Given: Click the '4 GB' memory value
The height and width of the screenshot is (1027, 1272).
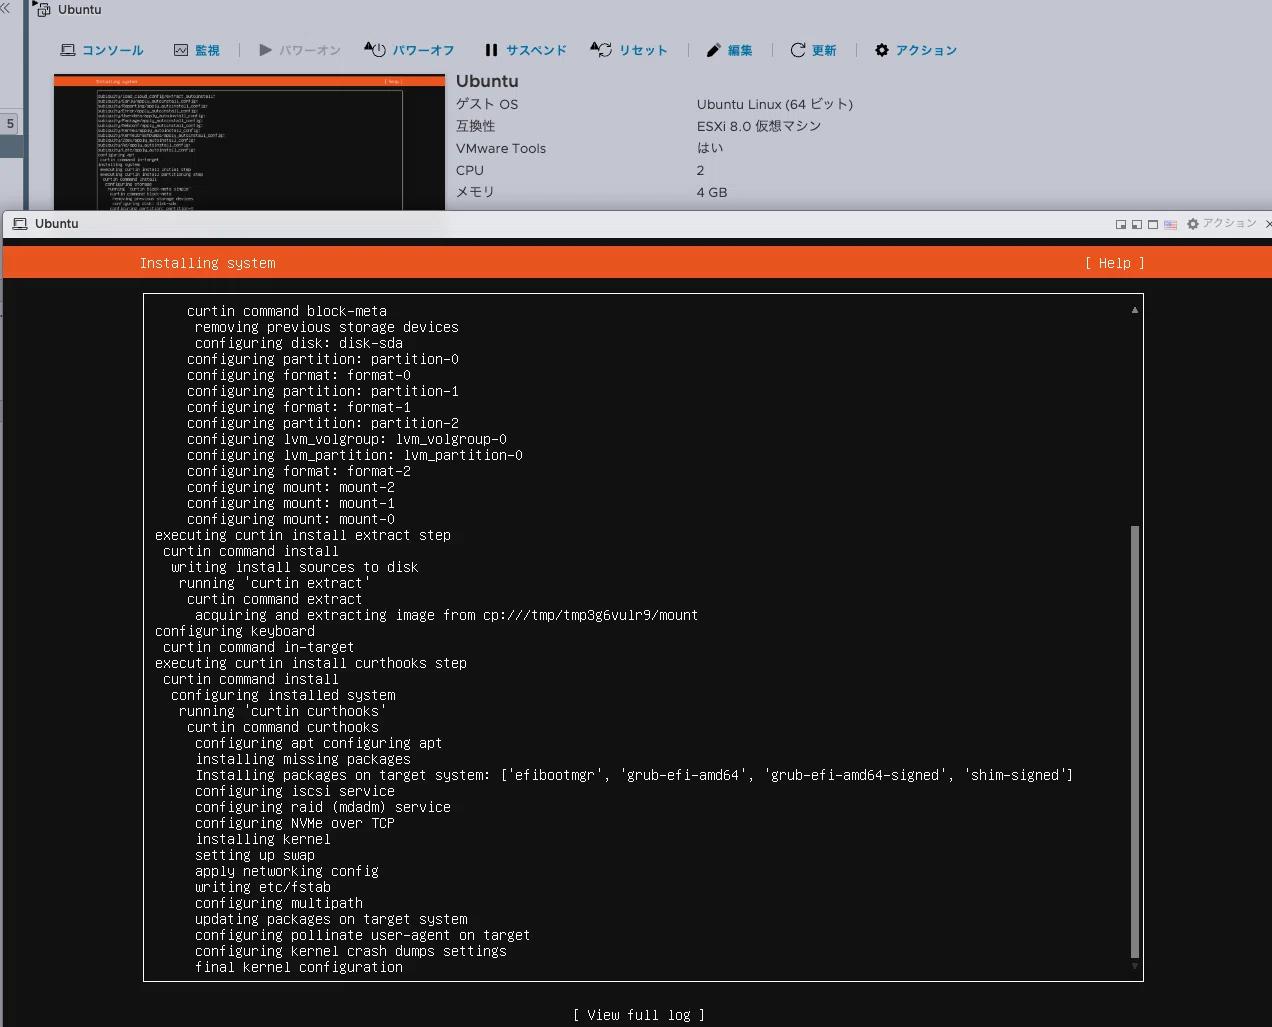Looking at the screenshot, I should click(x=712, y=192).
